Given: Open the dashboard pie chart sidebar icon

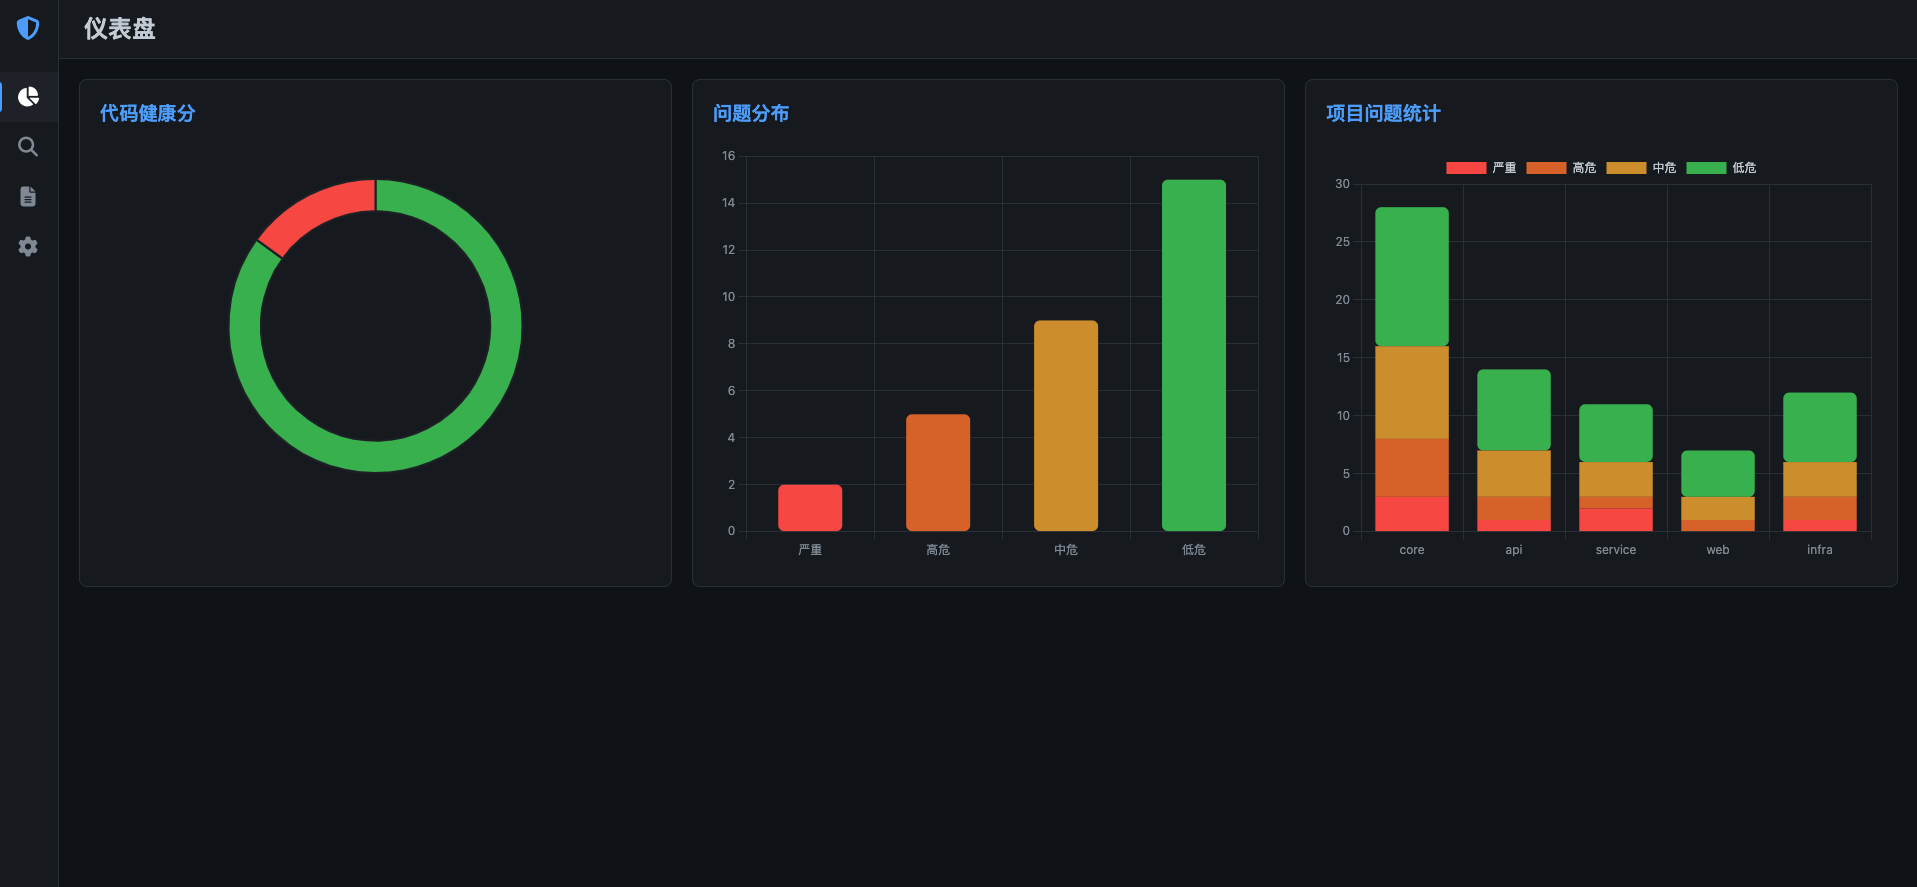Looking at the screenshot, I should click(x=28, y=97).
